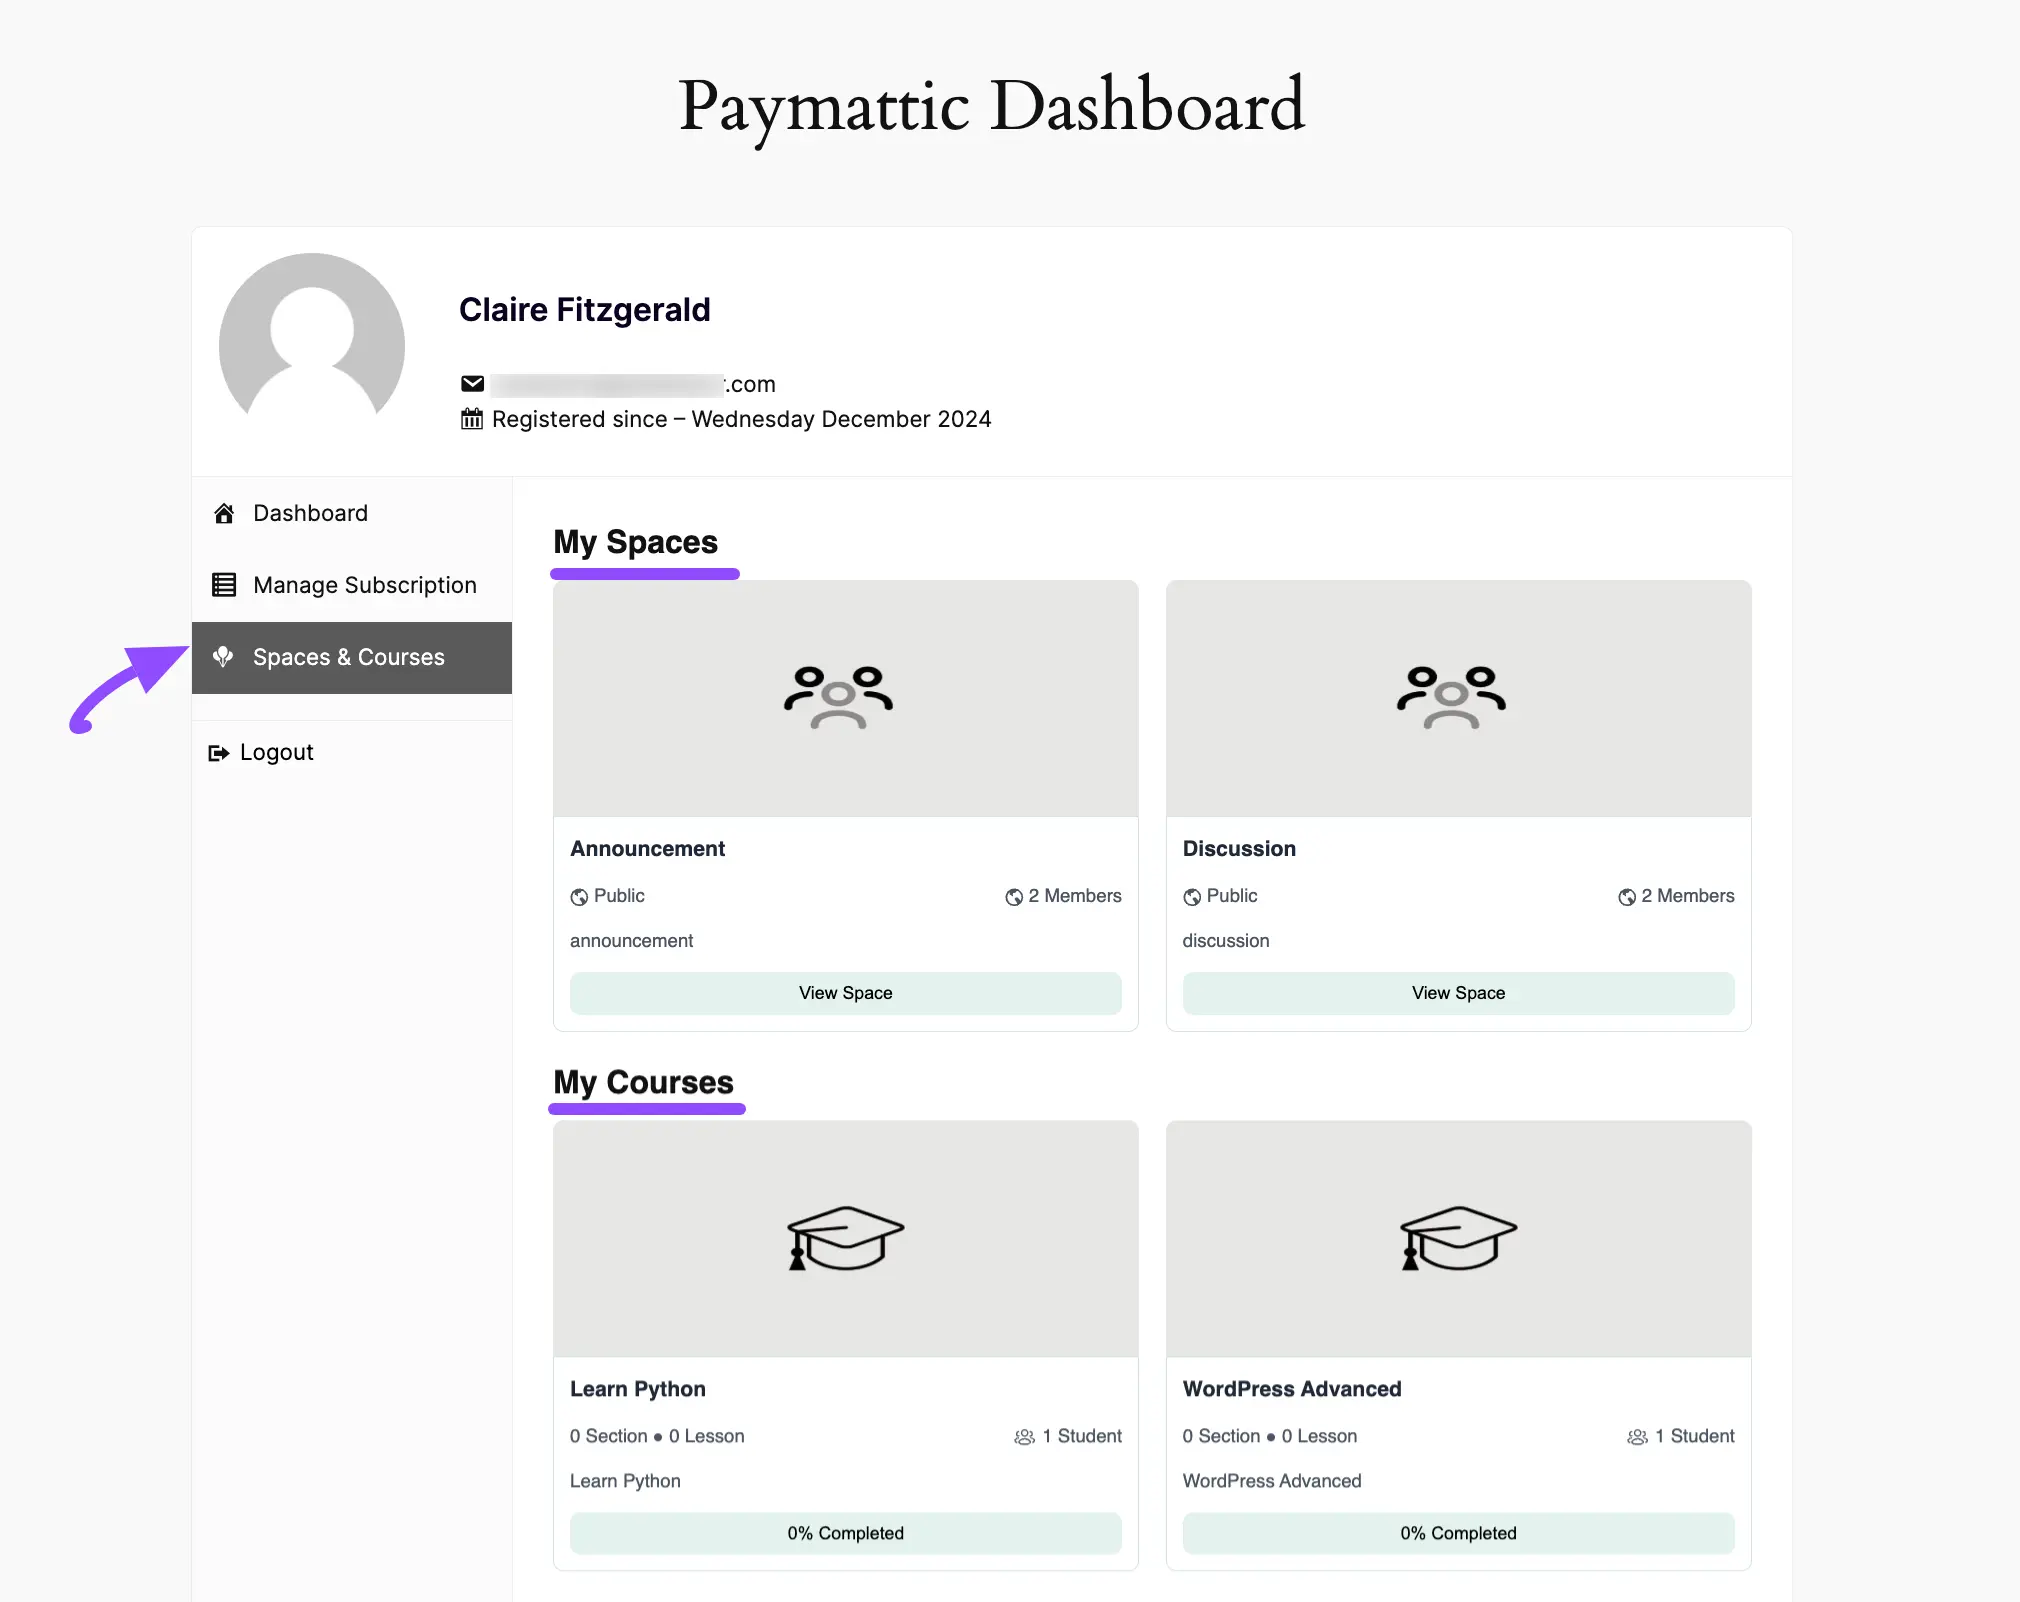This screenshot has width=2020, height=1602.
Task: Open the Dashboard menu item
Action: pyautogui.click(x=310, y=513)
